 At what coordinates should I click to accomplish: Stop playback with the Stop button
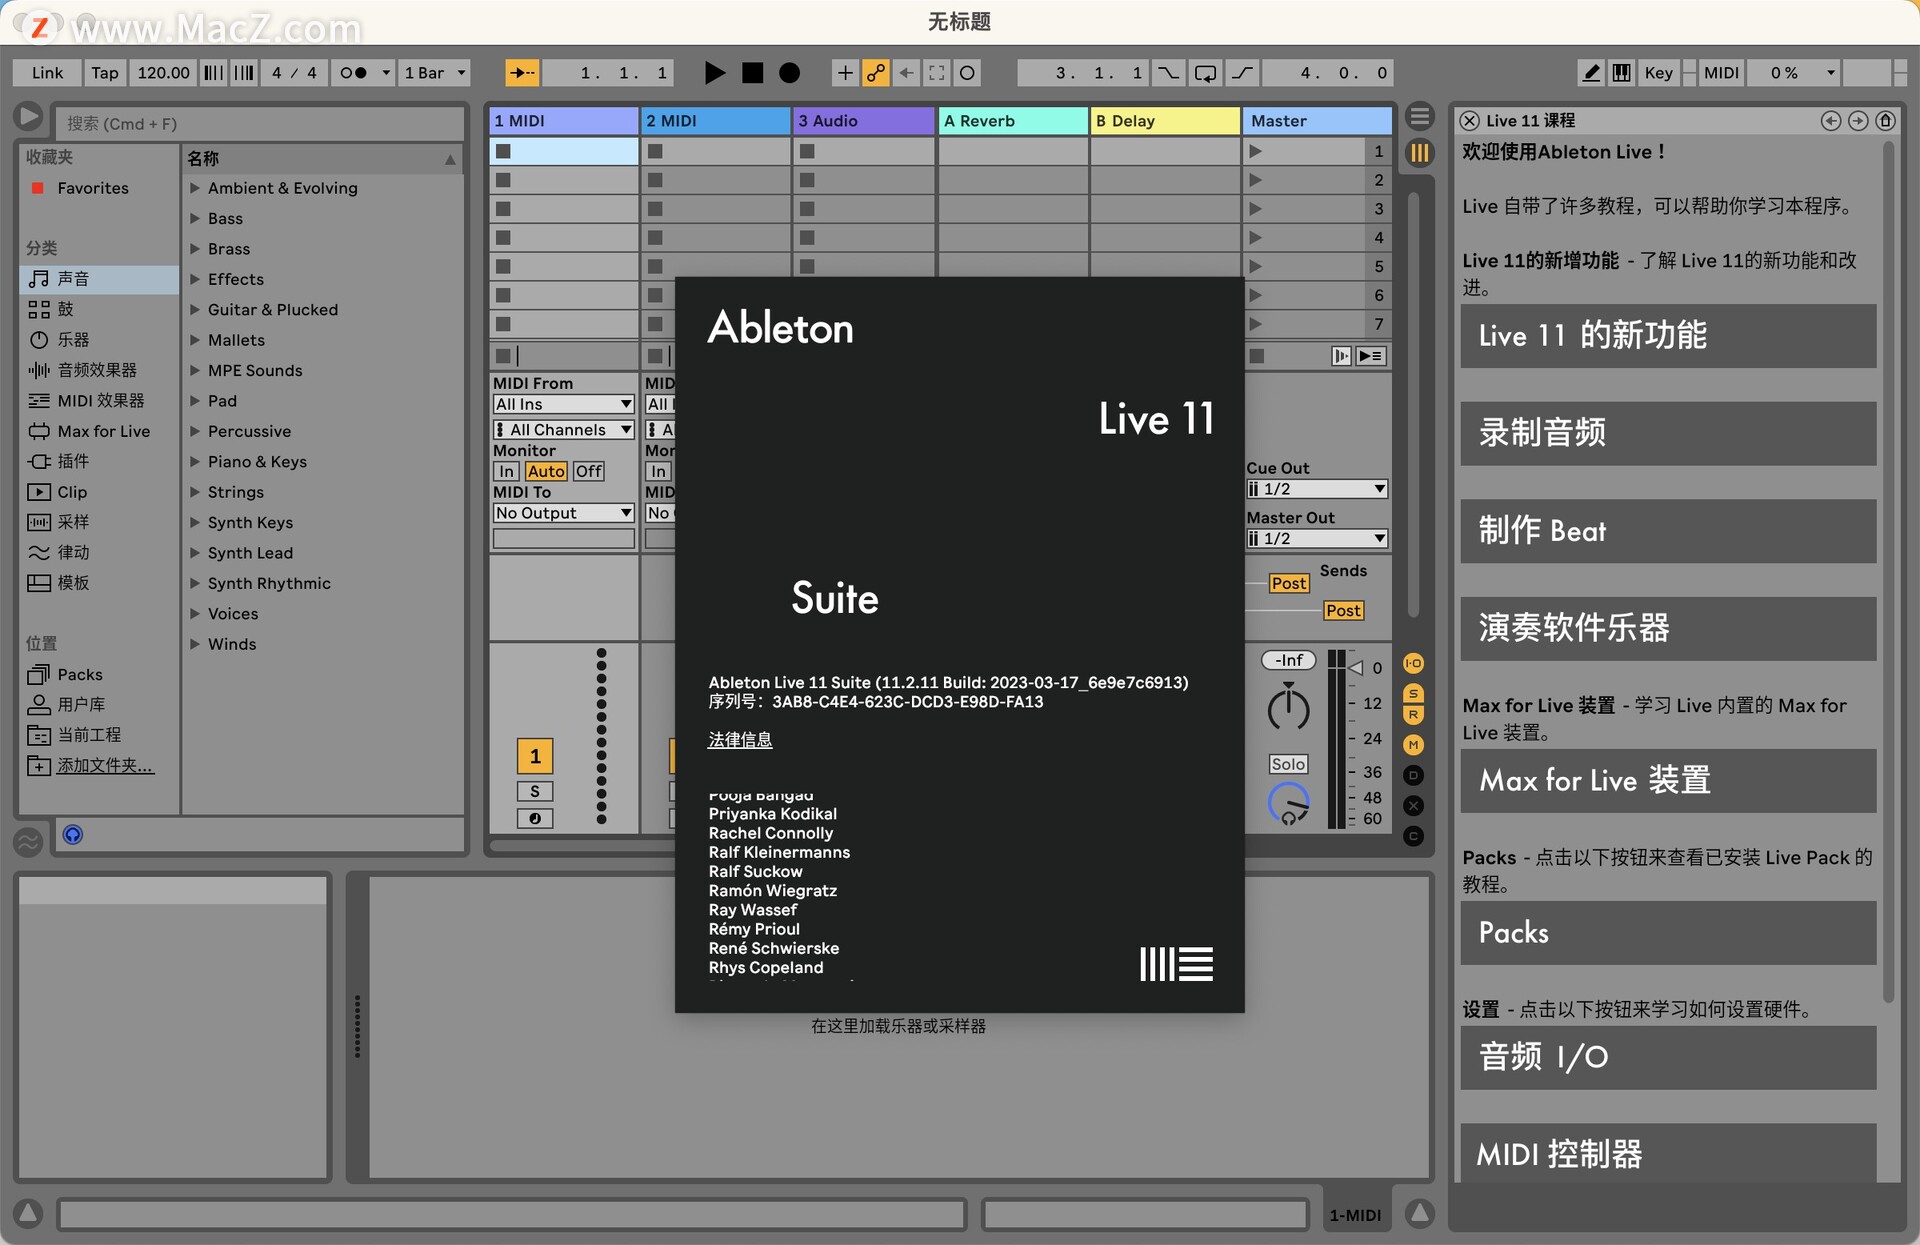[752, 73]
